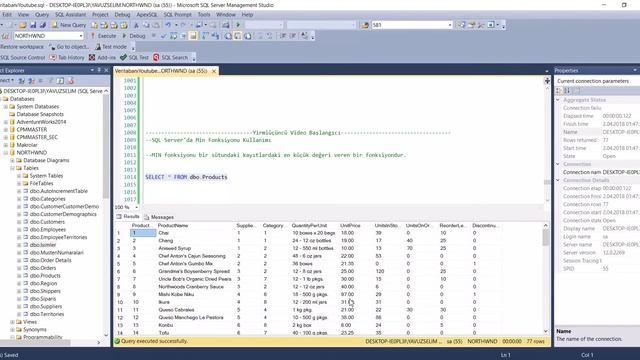The width and height of the screenshot is (640, 360).
Task: Click the Add-ins toolbar item
Action: 102,58
